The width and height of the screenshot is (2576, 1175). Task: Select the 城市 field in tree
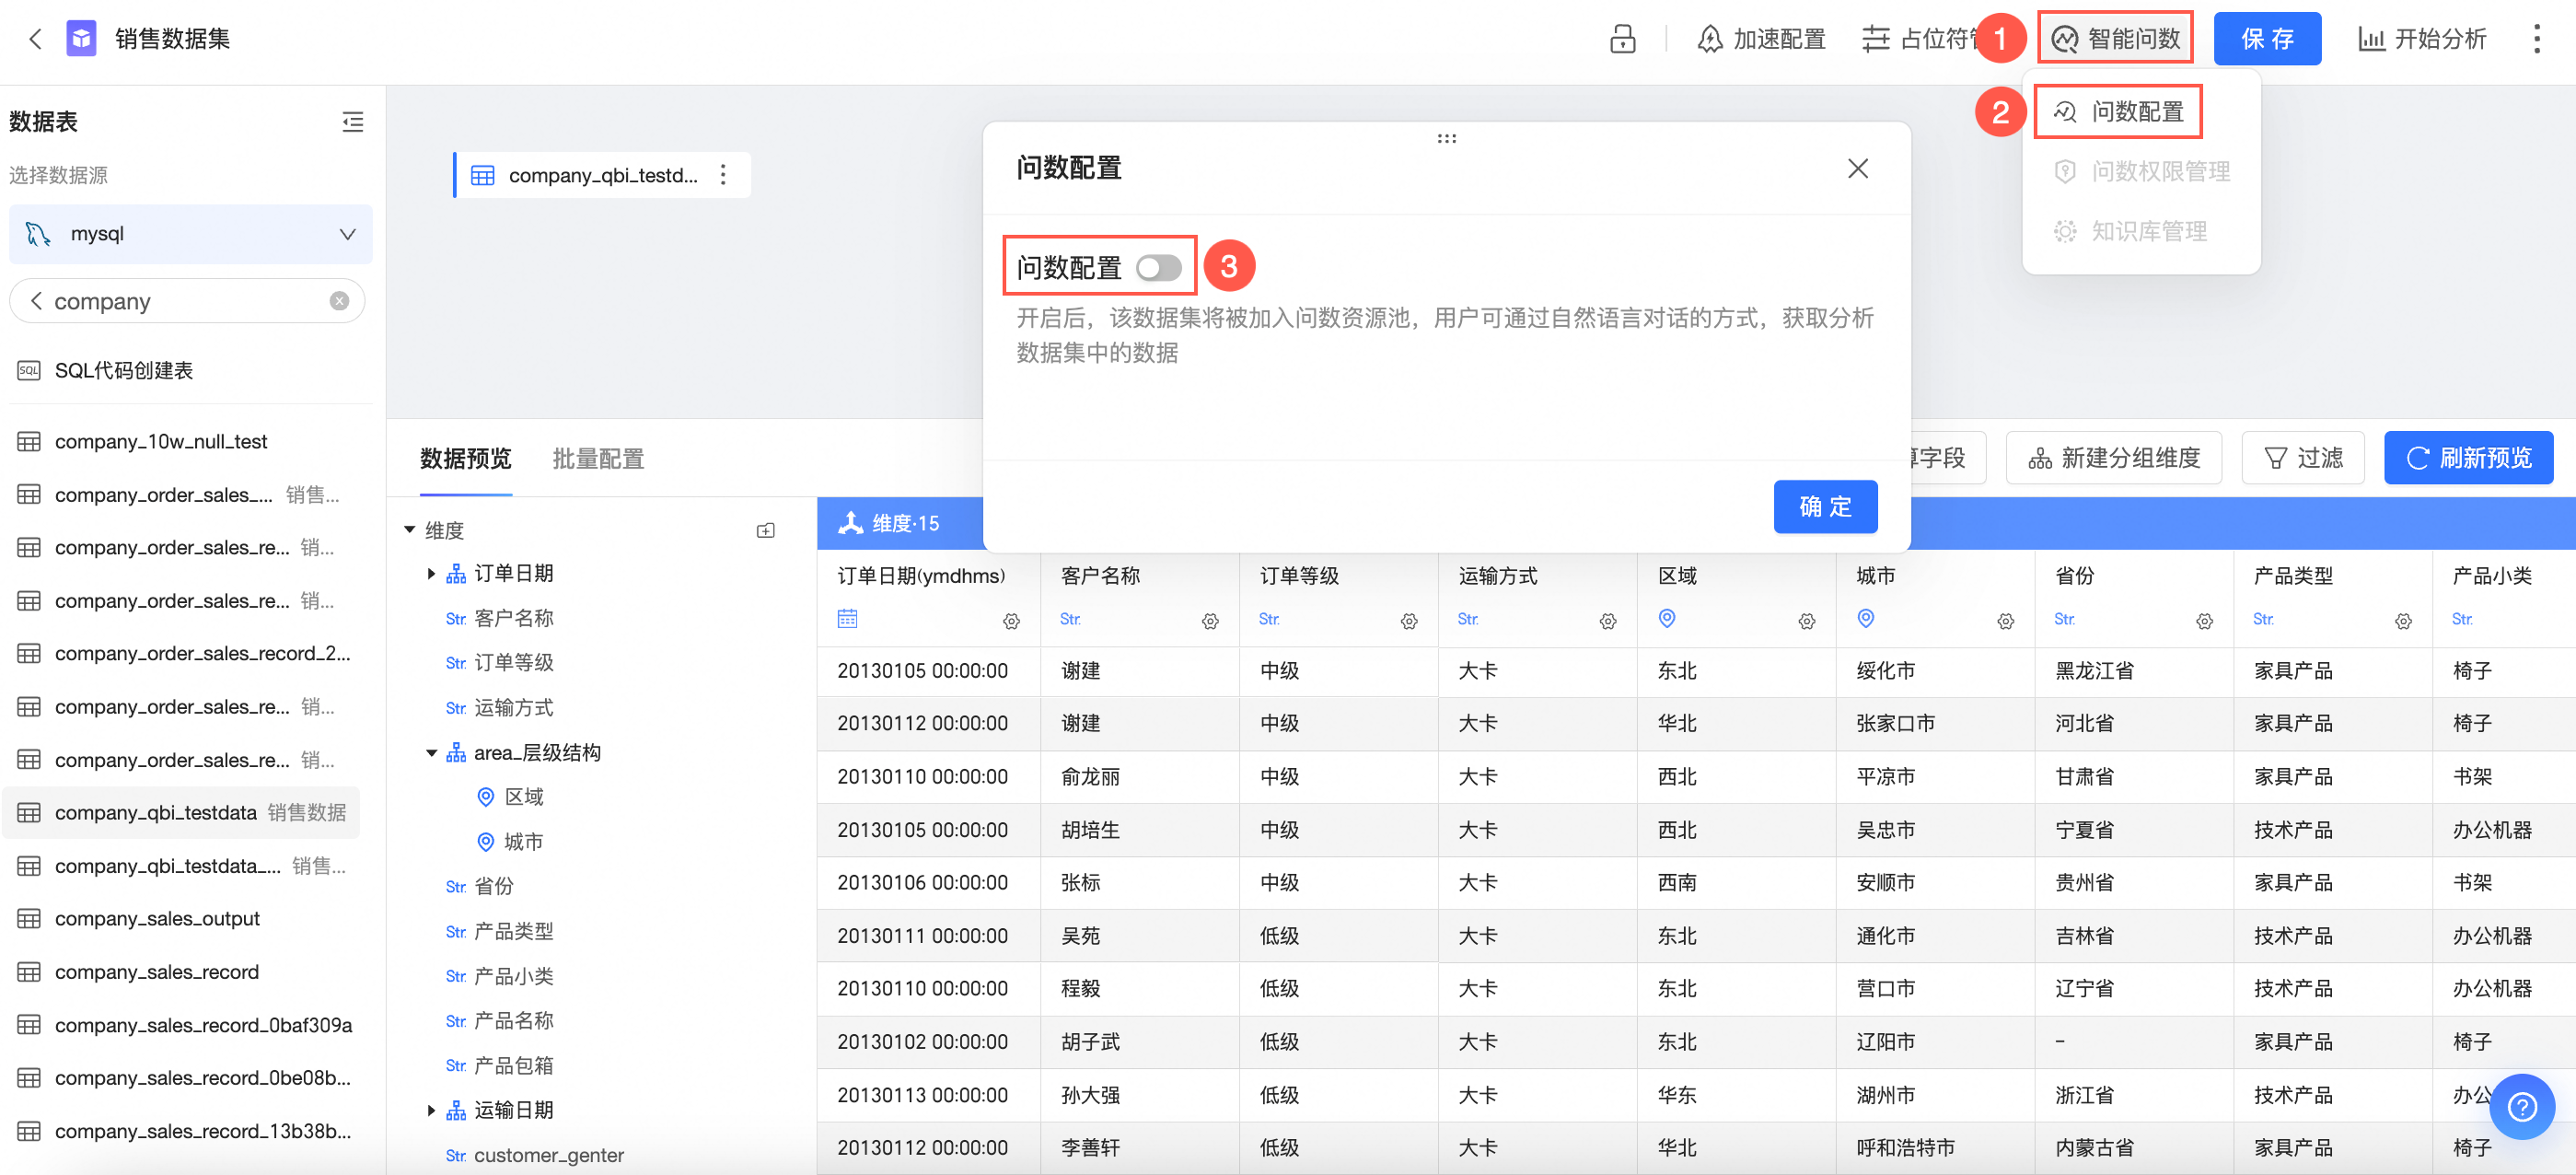click(524, 842)
